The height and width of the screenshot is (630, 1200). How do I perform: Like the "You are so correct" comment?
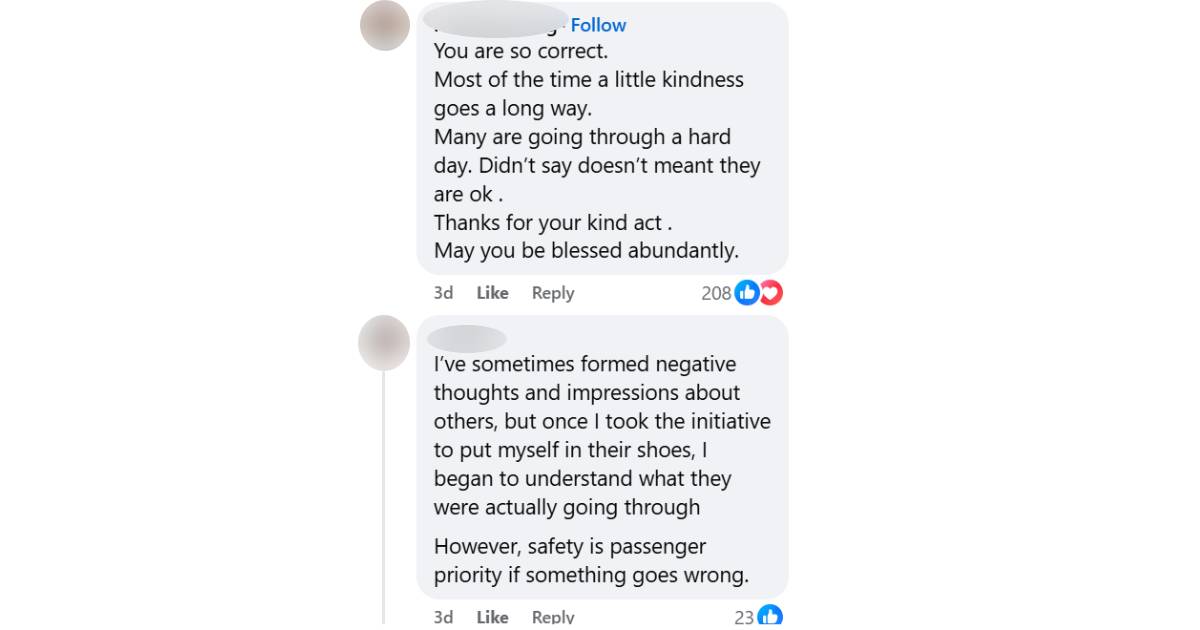click(492, 293)
